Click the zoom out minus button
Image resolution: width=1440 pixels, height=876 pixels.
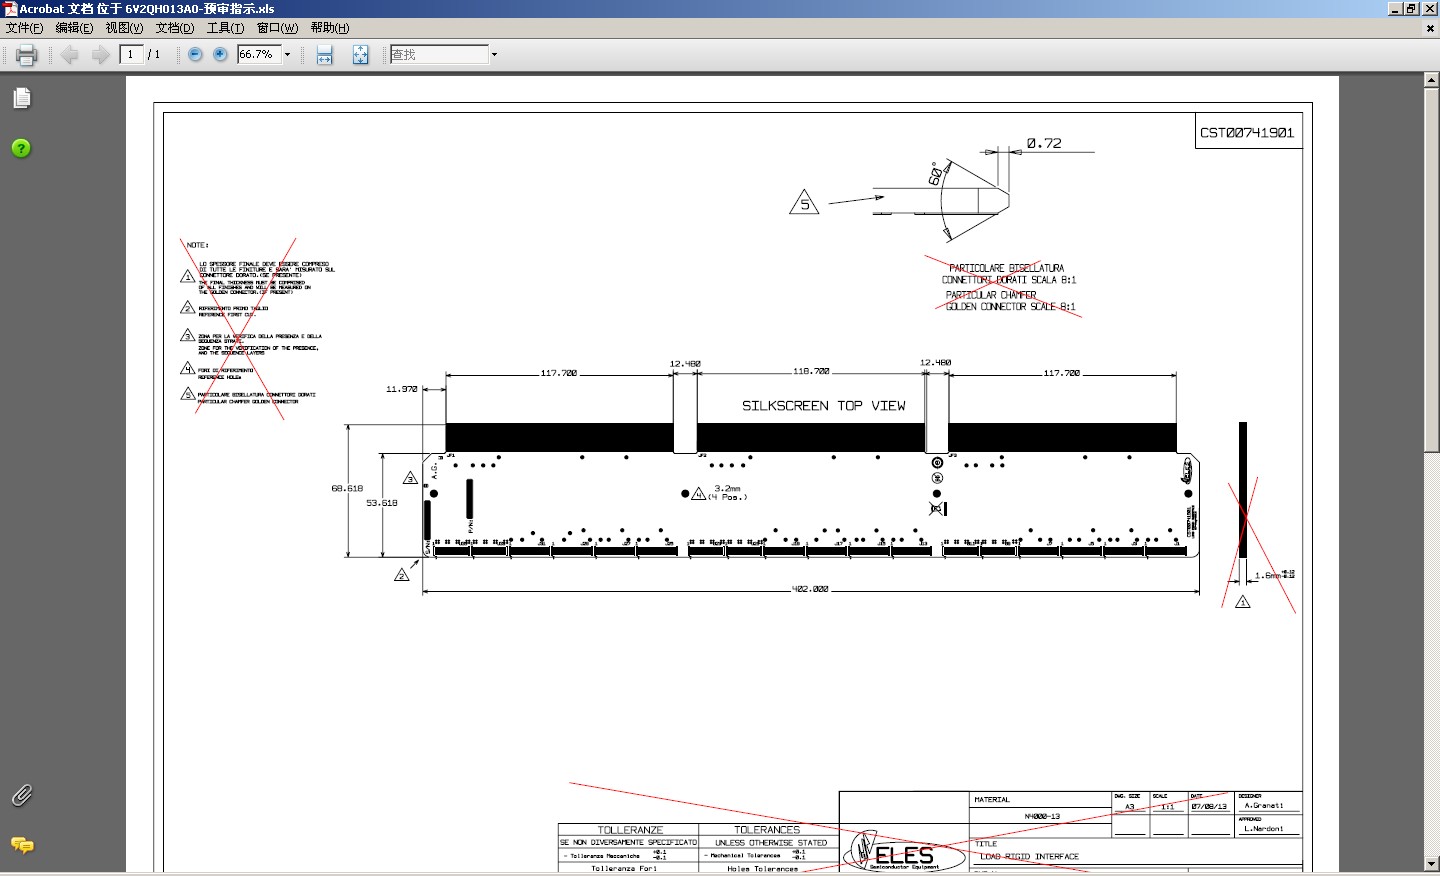195,54
